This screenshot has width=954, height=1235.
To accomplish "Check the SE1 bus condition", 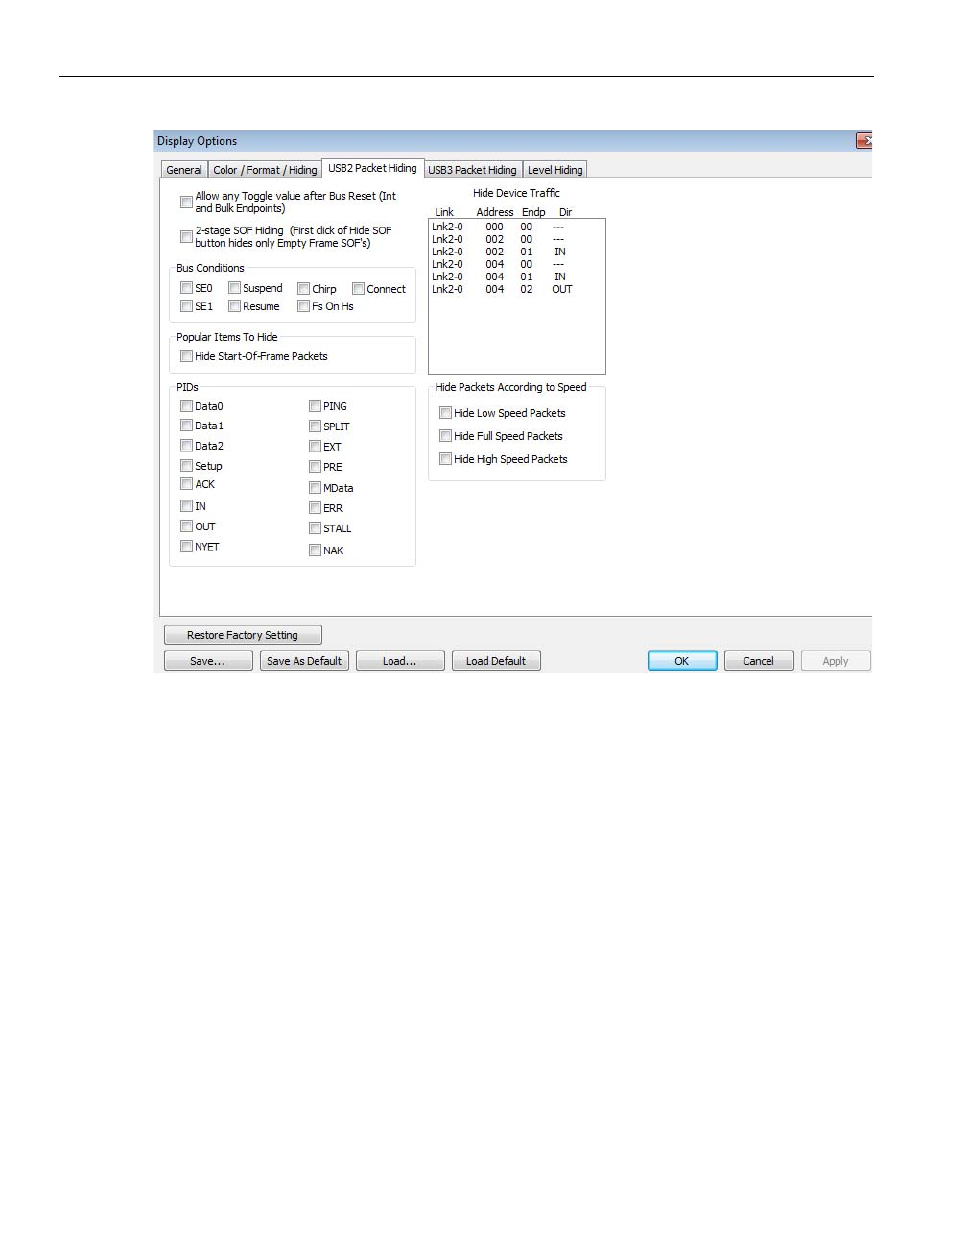I will tap(186, 306).
